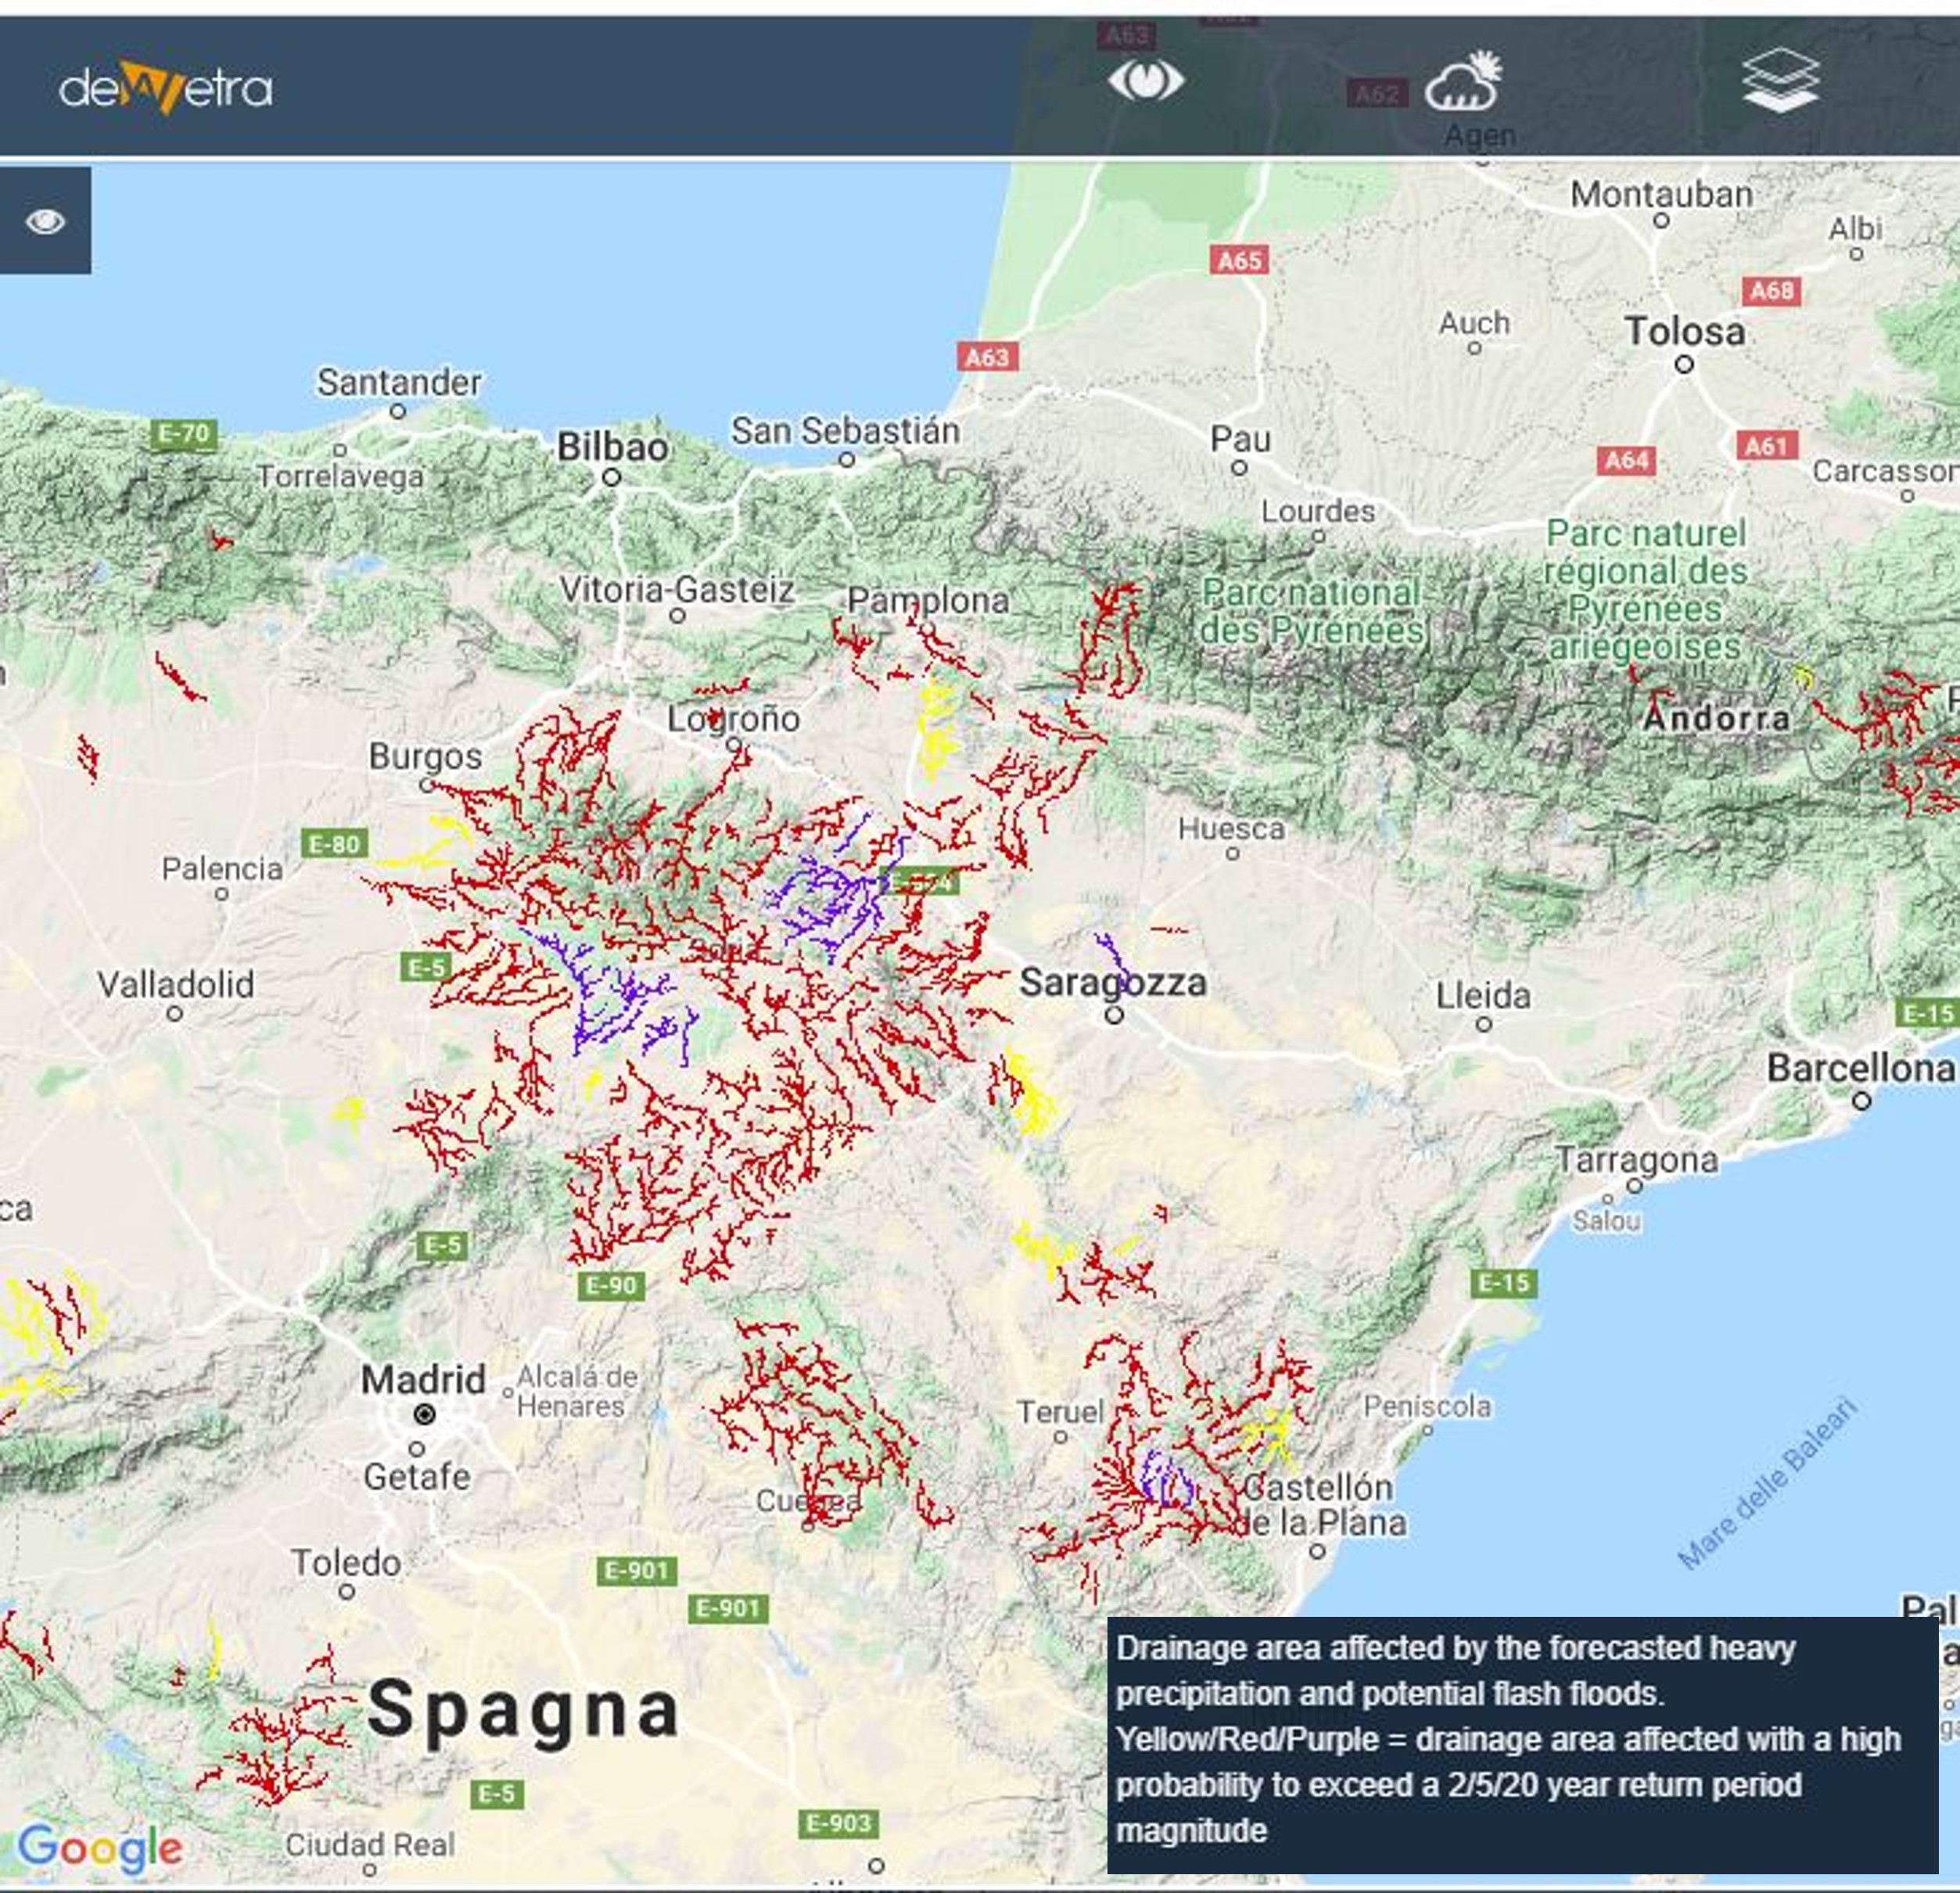The image size is (1960, 1893).
Task: Click the A68 highway badge near Tolosa
Action: click(1771, 291)
